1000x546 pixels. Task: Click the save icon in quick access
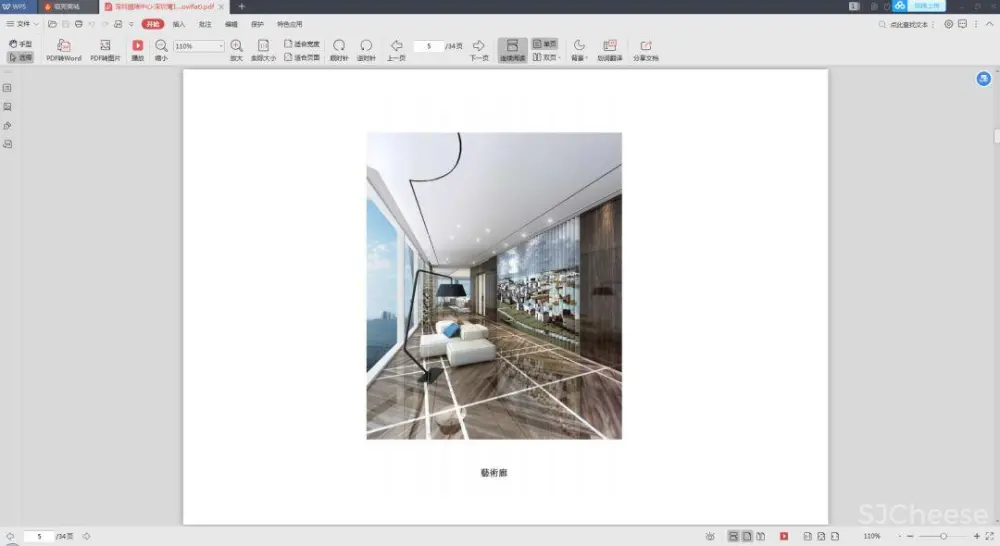pos(66,24)
